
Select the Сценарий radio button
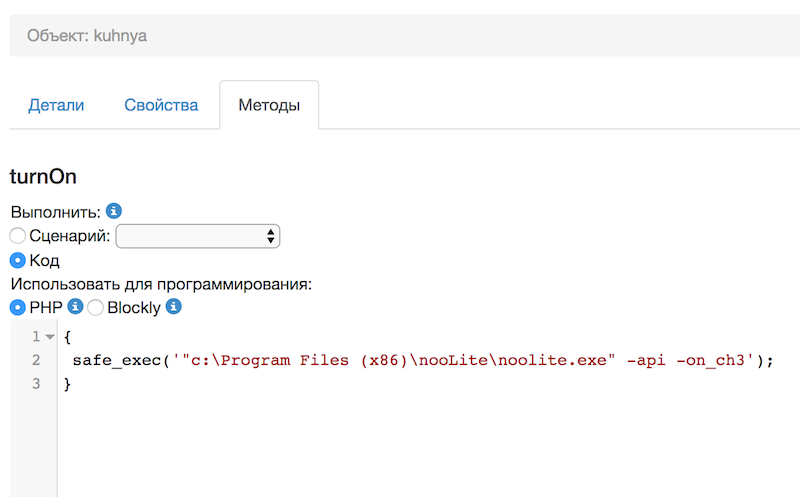click(x=18, y=236)
